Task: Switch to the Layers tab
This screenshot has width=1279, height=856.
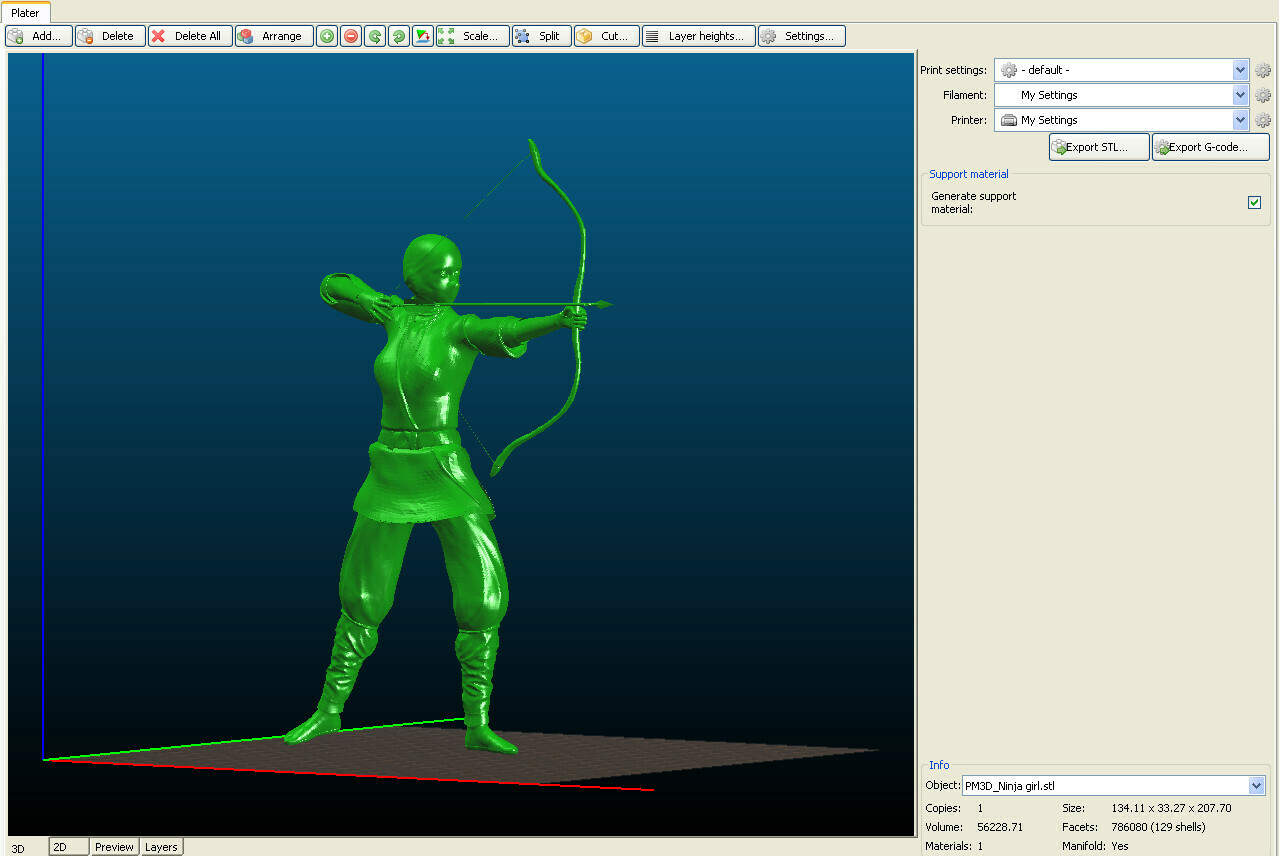Action: pyautogui.click(x=161, y=847)
